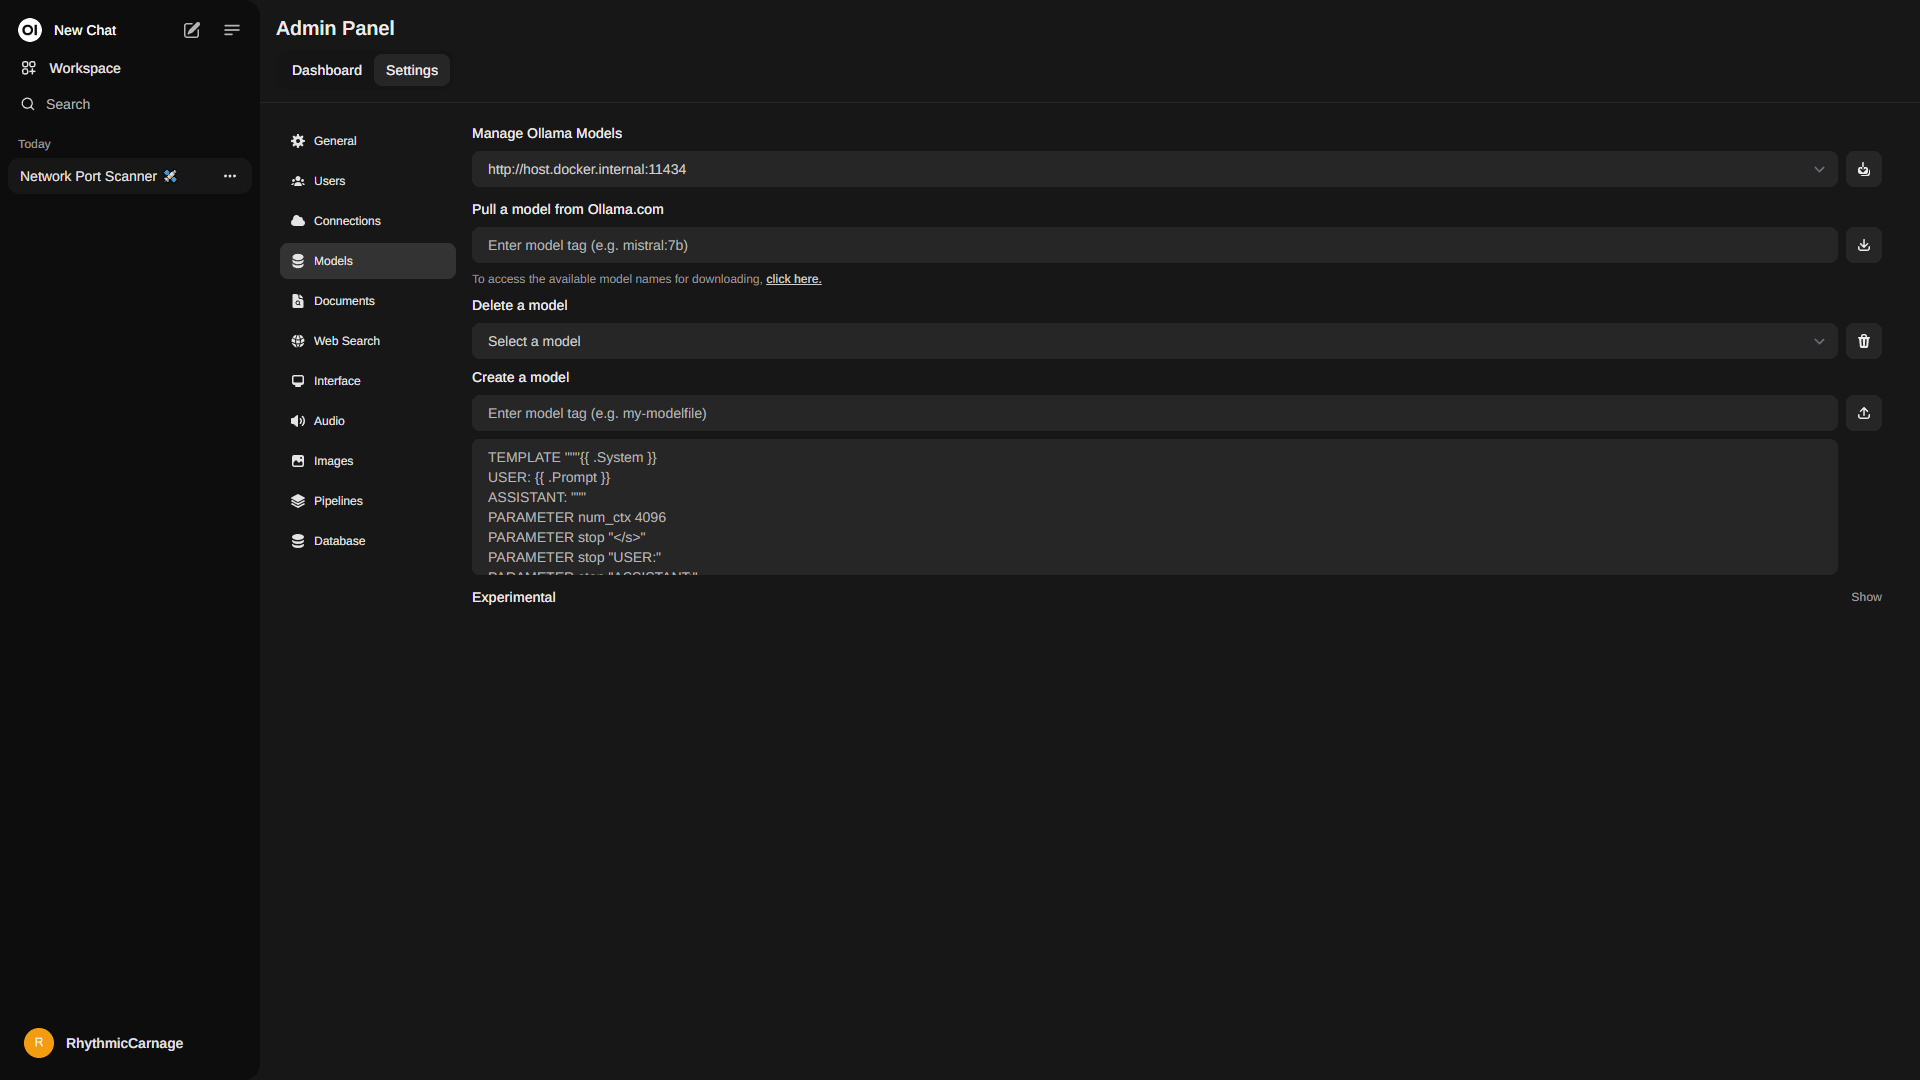Open General settings section
This screenshot has height=1080, width=1920.
(x=368, y=141)
